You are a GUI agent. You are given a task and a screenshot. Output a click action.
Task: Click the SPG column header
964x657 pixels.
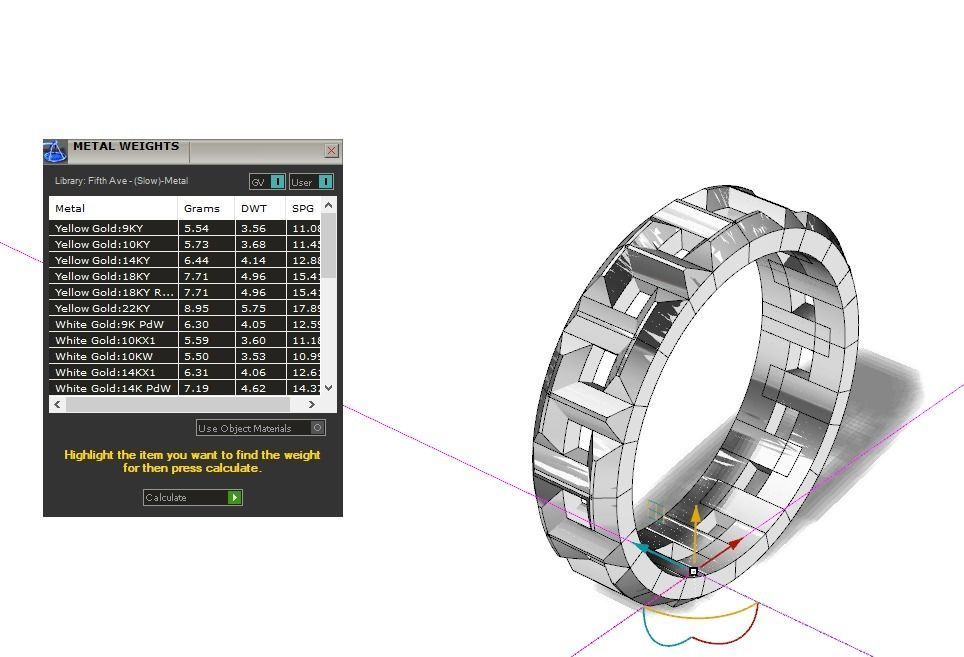(x=303, y=208)
